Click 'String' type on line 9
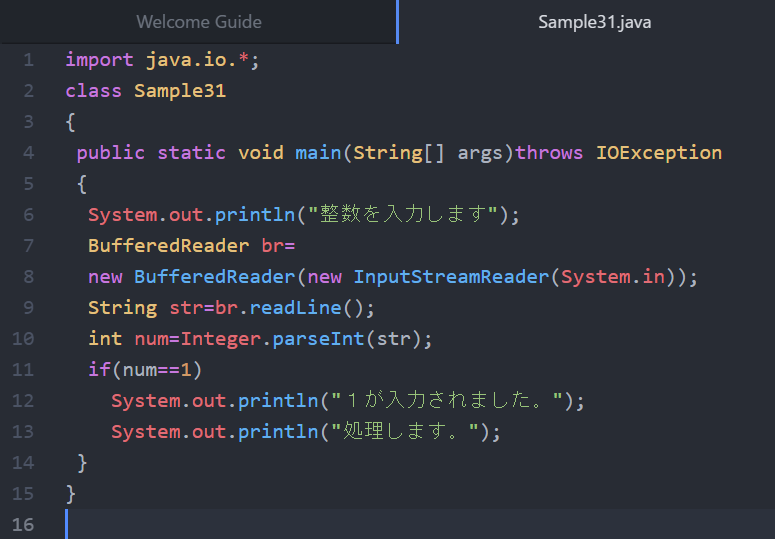775x539 pixels. click(123, 308)
